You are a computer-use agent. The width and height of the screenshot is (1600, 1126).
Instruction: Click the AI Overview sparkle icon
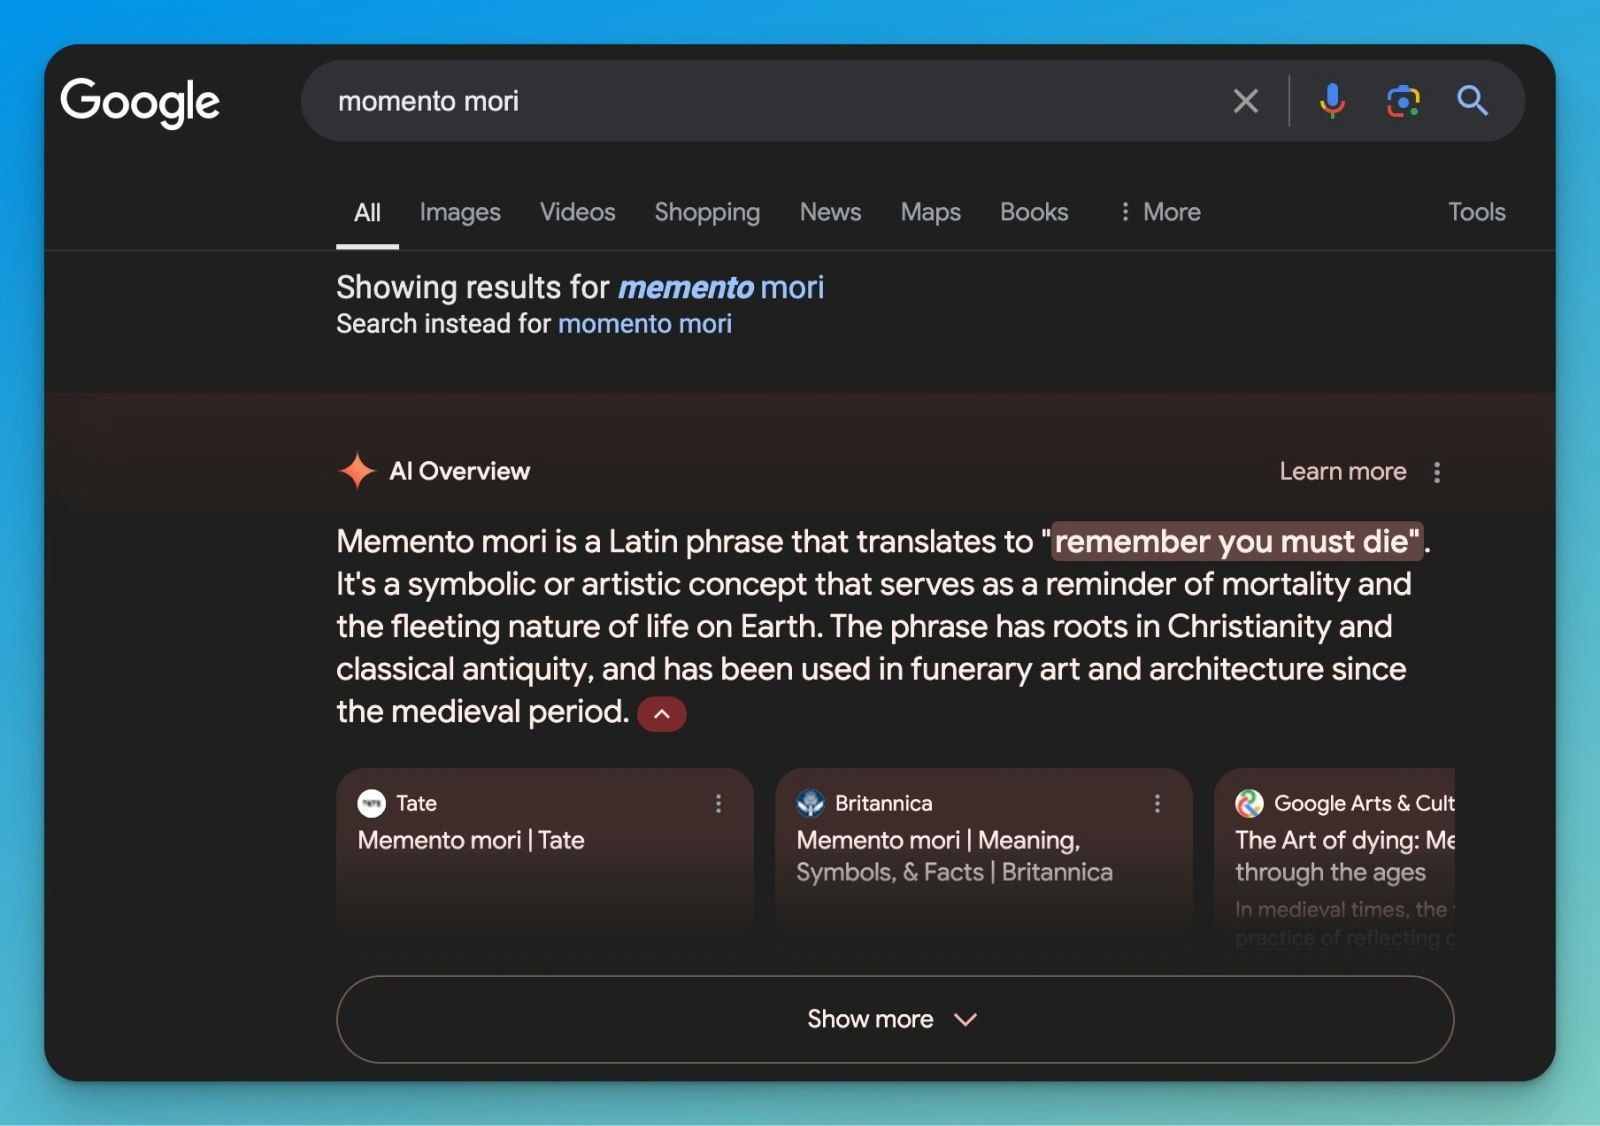(x=356, y=471)
